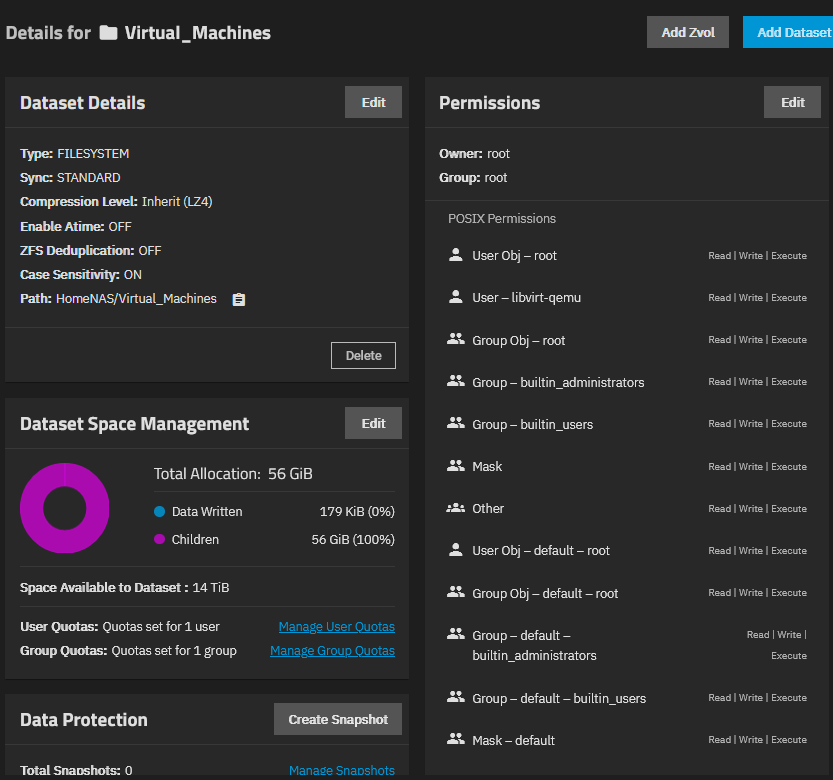Edit the Permissions card
Screen dimensions: 833x780
(792, 102)
